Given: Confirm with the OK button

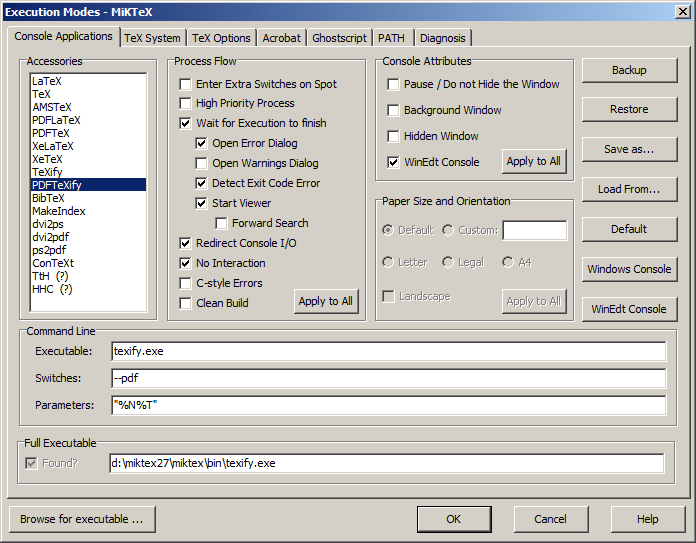Looking at the screenshot, I should click(x=454, y=519).
